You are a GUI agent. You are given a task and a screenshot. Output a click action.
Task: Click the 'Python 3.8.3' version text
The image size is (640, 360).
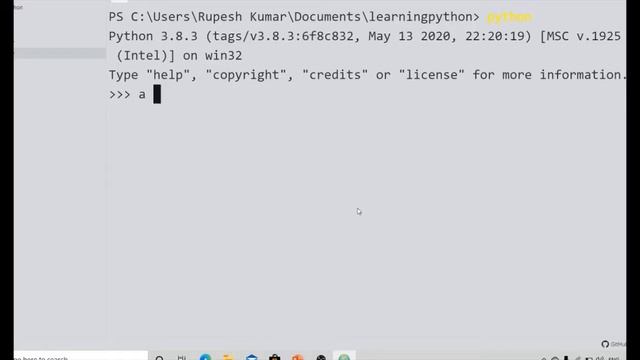pos(153,36)
